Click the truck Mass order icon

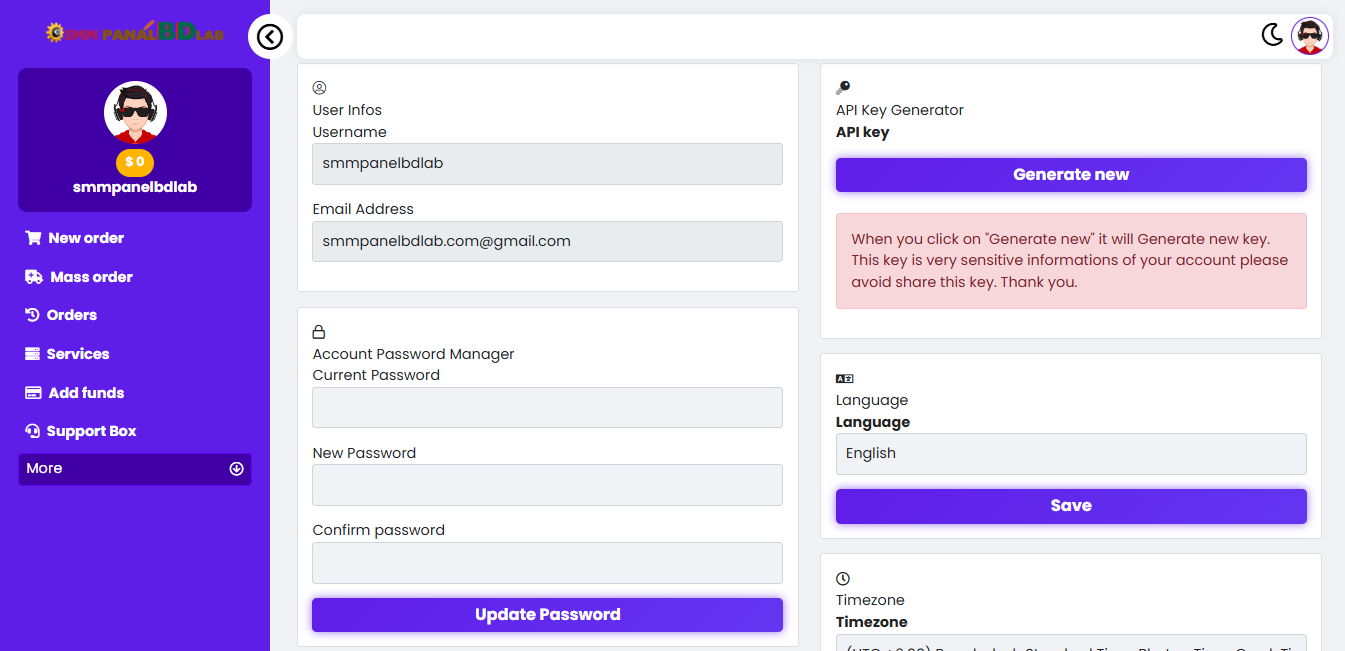click(x=34, y=277)
